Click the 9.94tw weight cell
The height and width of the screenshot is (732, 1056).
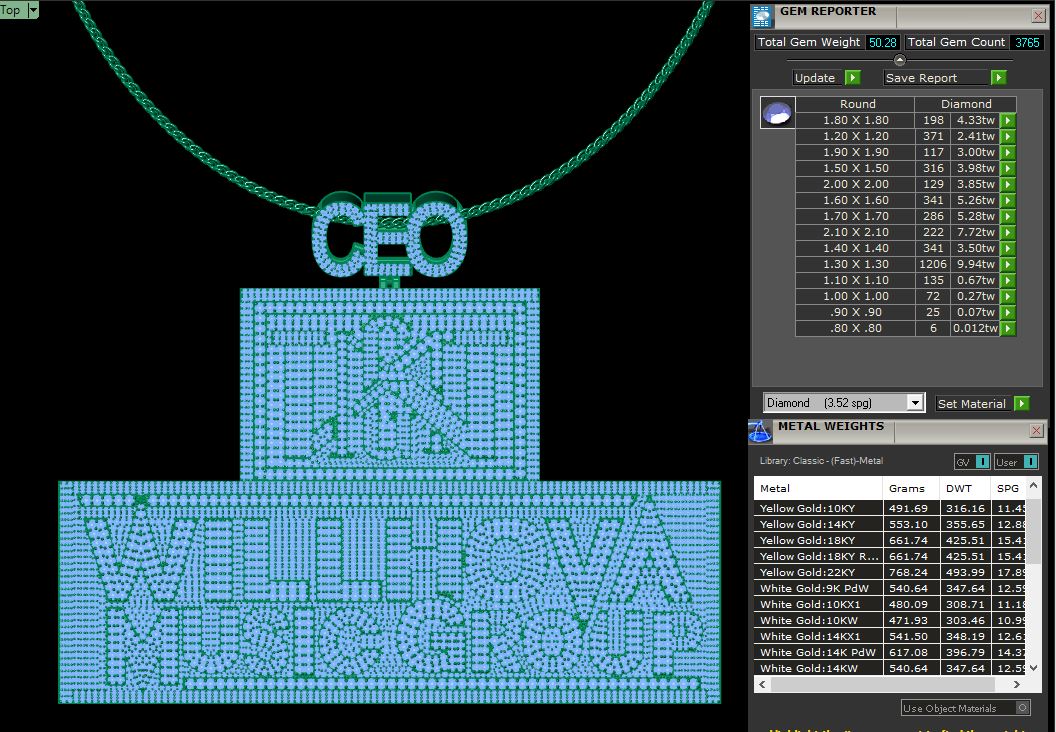[x=975, y=265]
